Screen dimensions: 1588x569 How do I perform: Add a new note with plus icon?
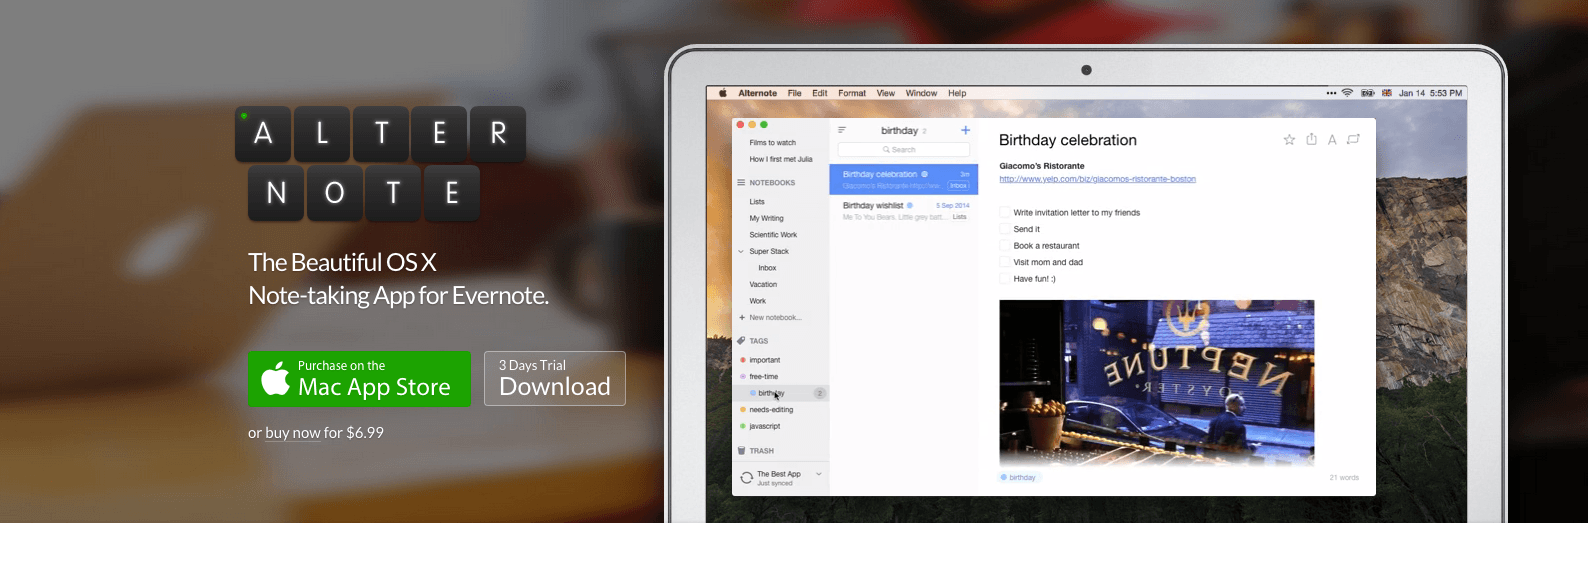point(965,130)
